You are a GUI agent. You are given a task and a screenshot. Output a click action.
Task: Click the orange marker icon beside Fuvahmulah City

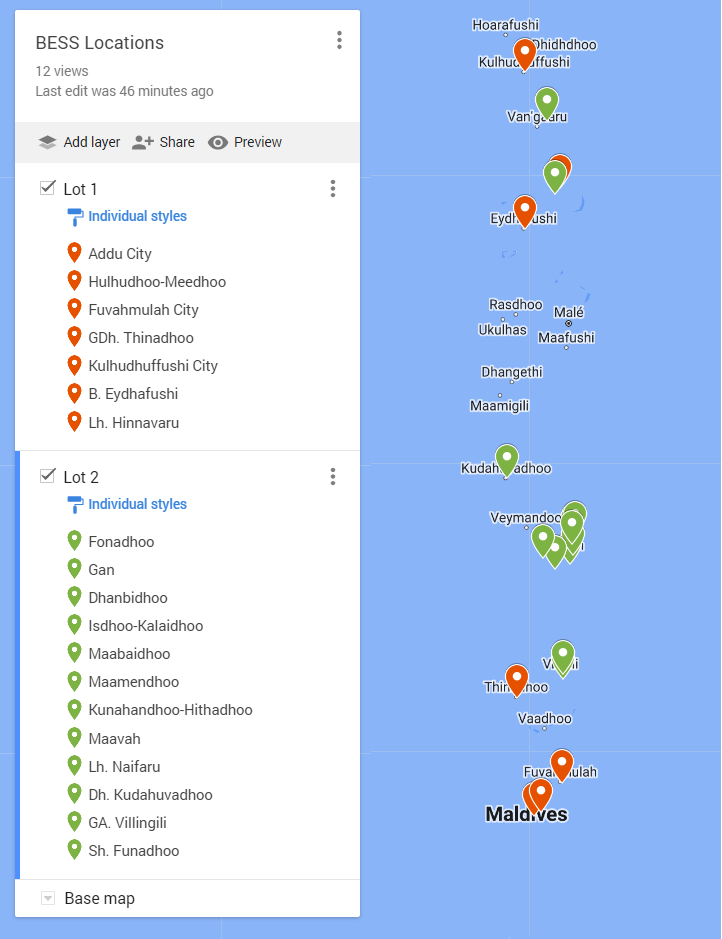(74, 309)
